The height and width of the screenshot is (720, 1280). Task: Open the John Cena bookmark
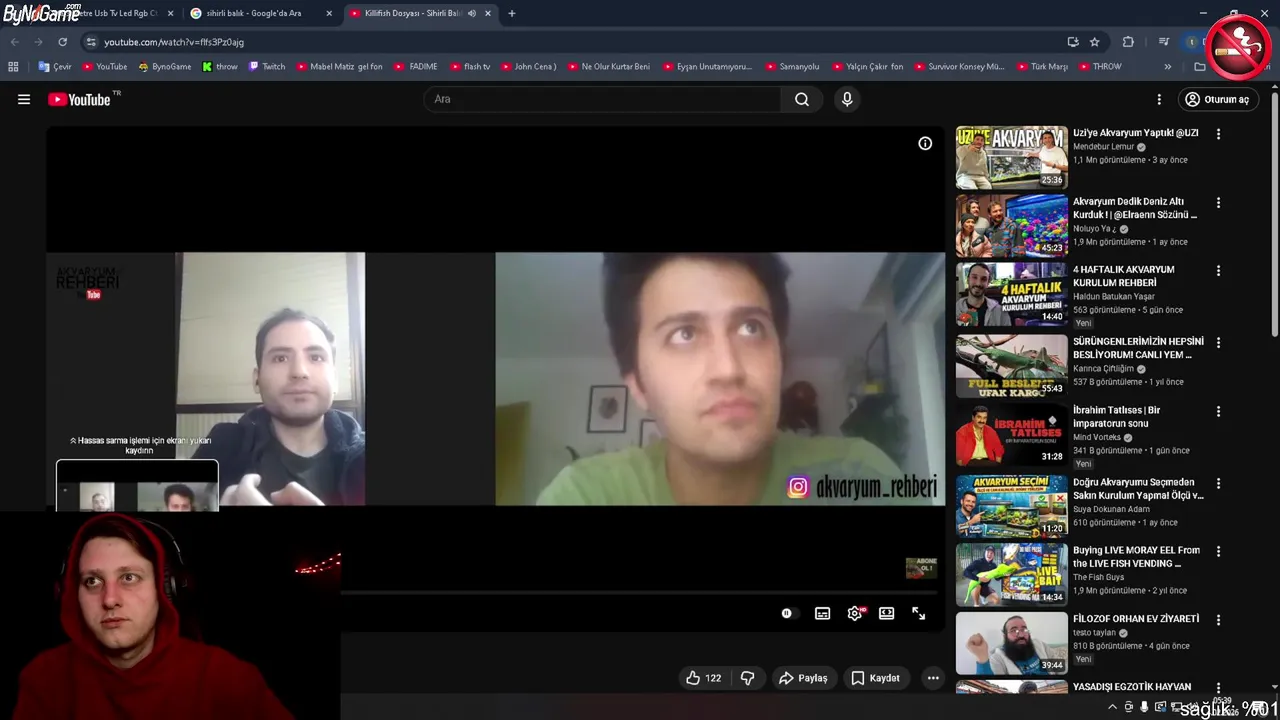tap(528, 67)
